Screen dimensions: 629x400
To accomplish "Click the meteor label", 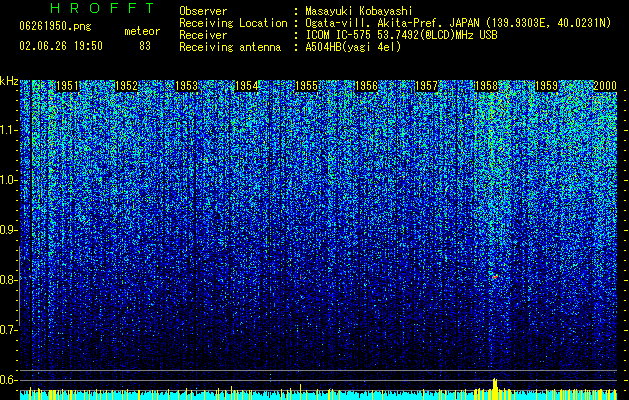I will [x=142, y=31].
